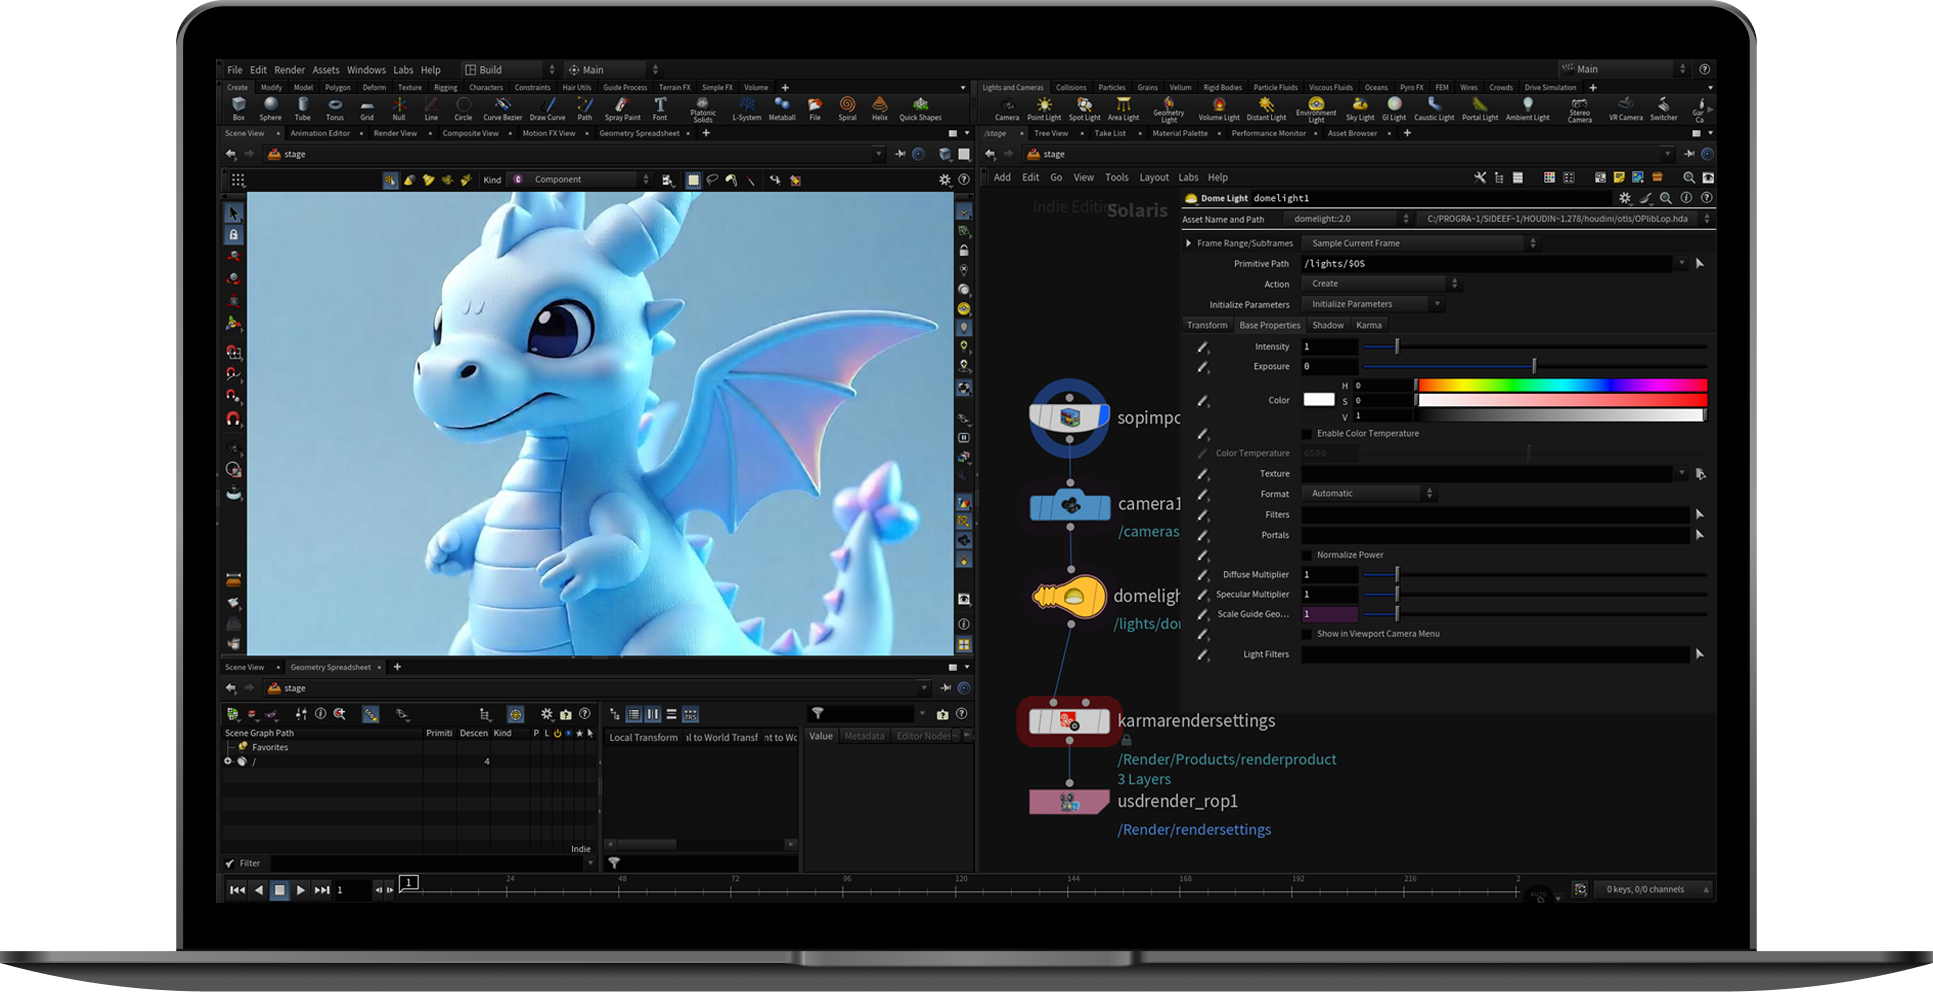Select the Sphere shelf tool

[x=270, y=107]
